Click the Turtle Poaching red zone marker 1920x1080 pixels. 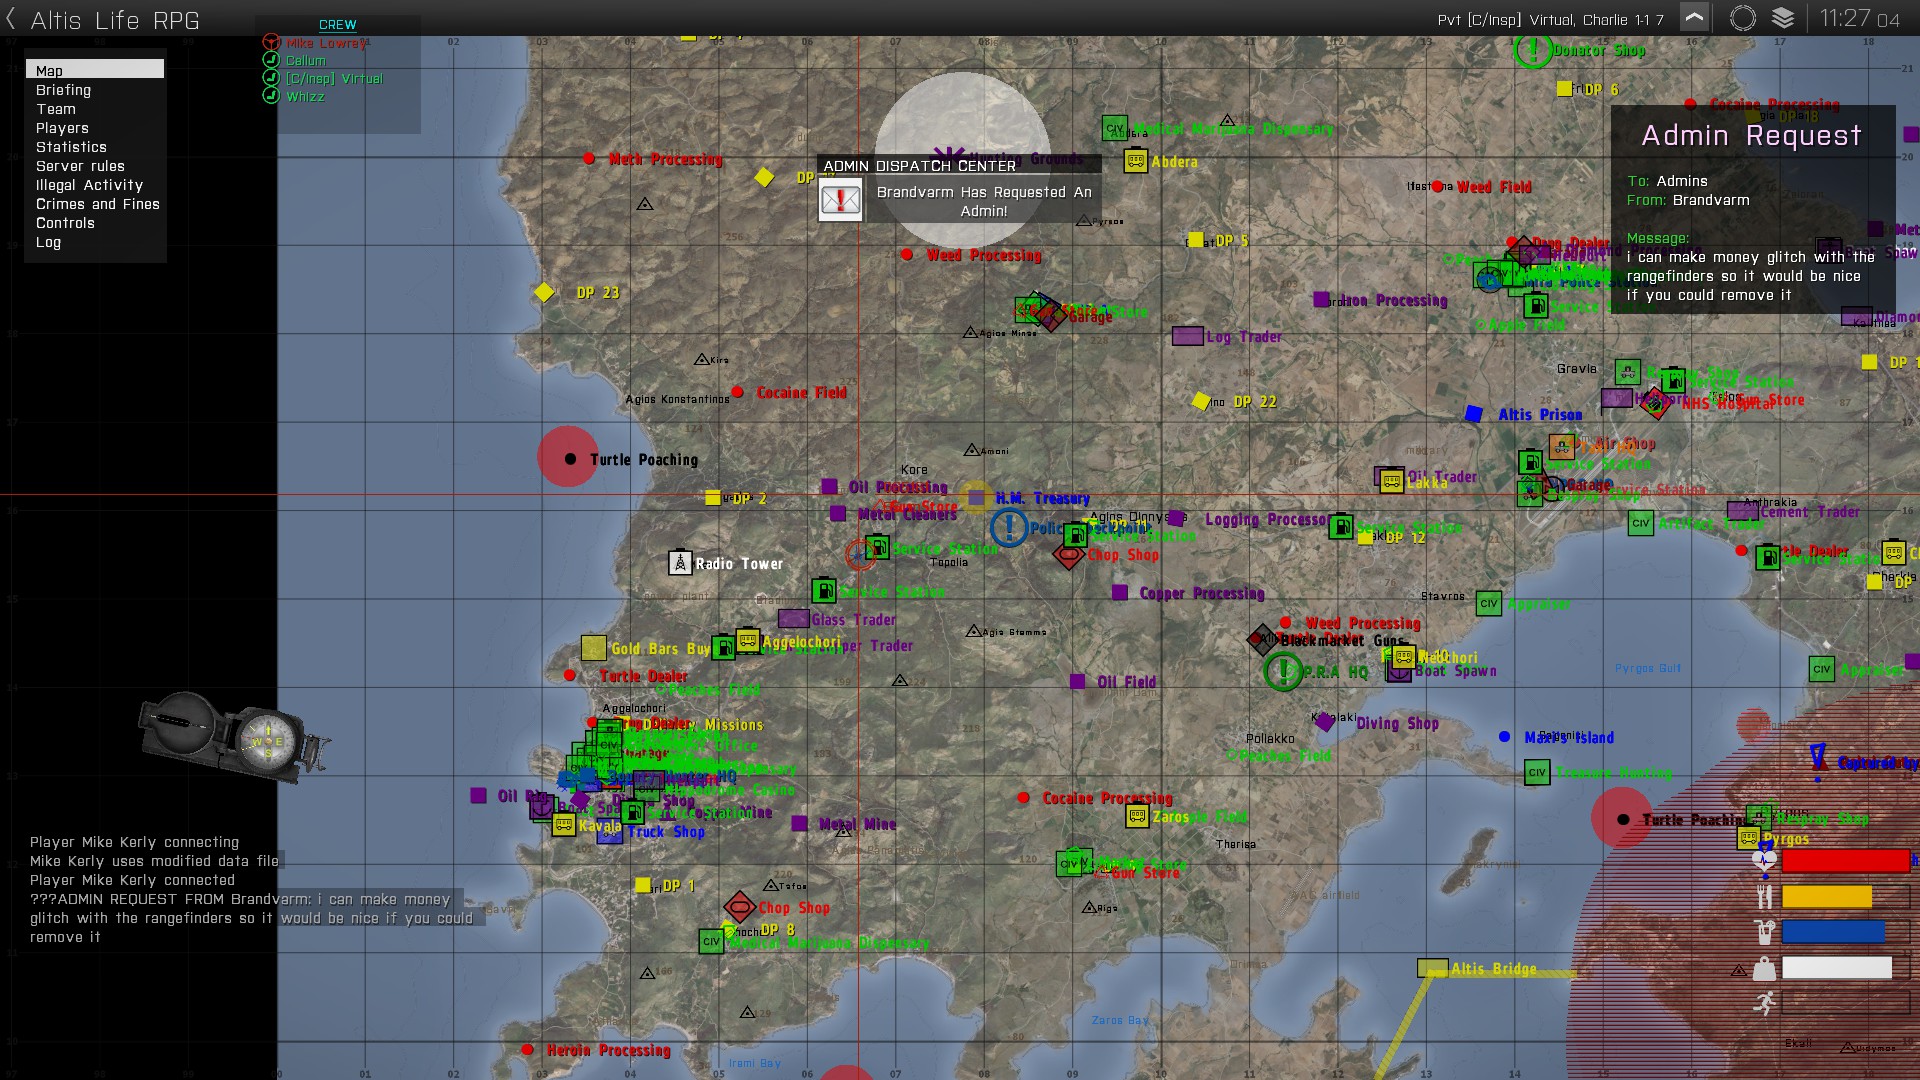click(x=569, y=458)
